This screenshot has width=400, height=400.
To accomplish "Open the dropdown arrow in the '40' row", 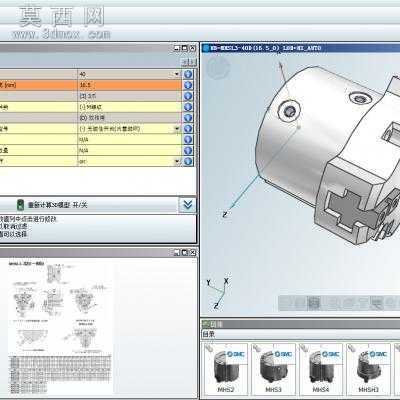I will coord(177,74).
